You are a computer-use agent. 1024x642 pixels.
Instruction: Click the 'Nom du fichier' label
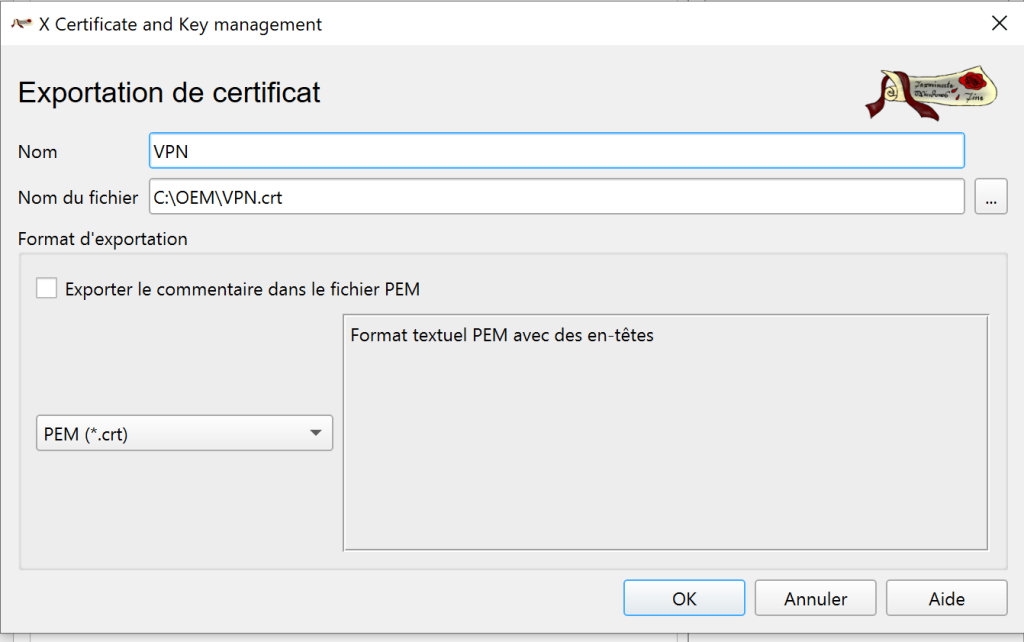coord(78,198)
